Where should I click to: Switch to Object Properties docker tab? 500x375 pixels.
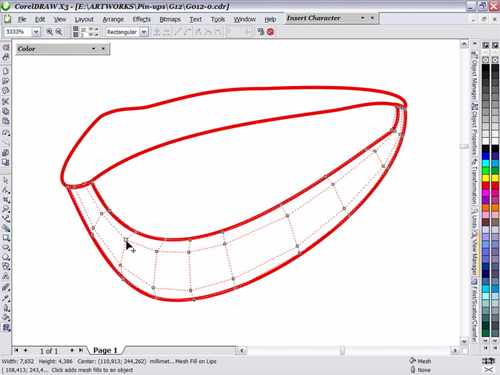[475, 129]
